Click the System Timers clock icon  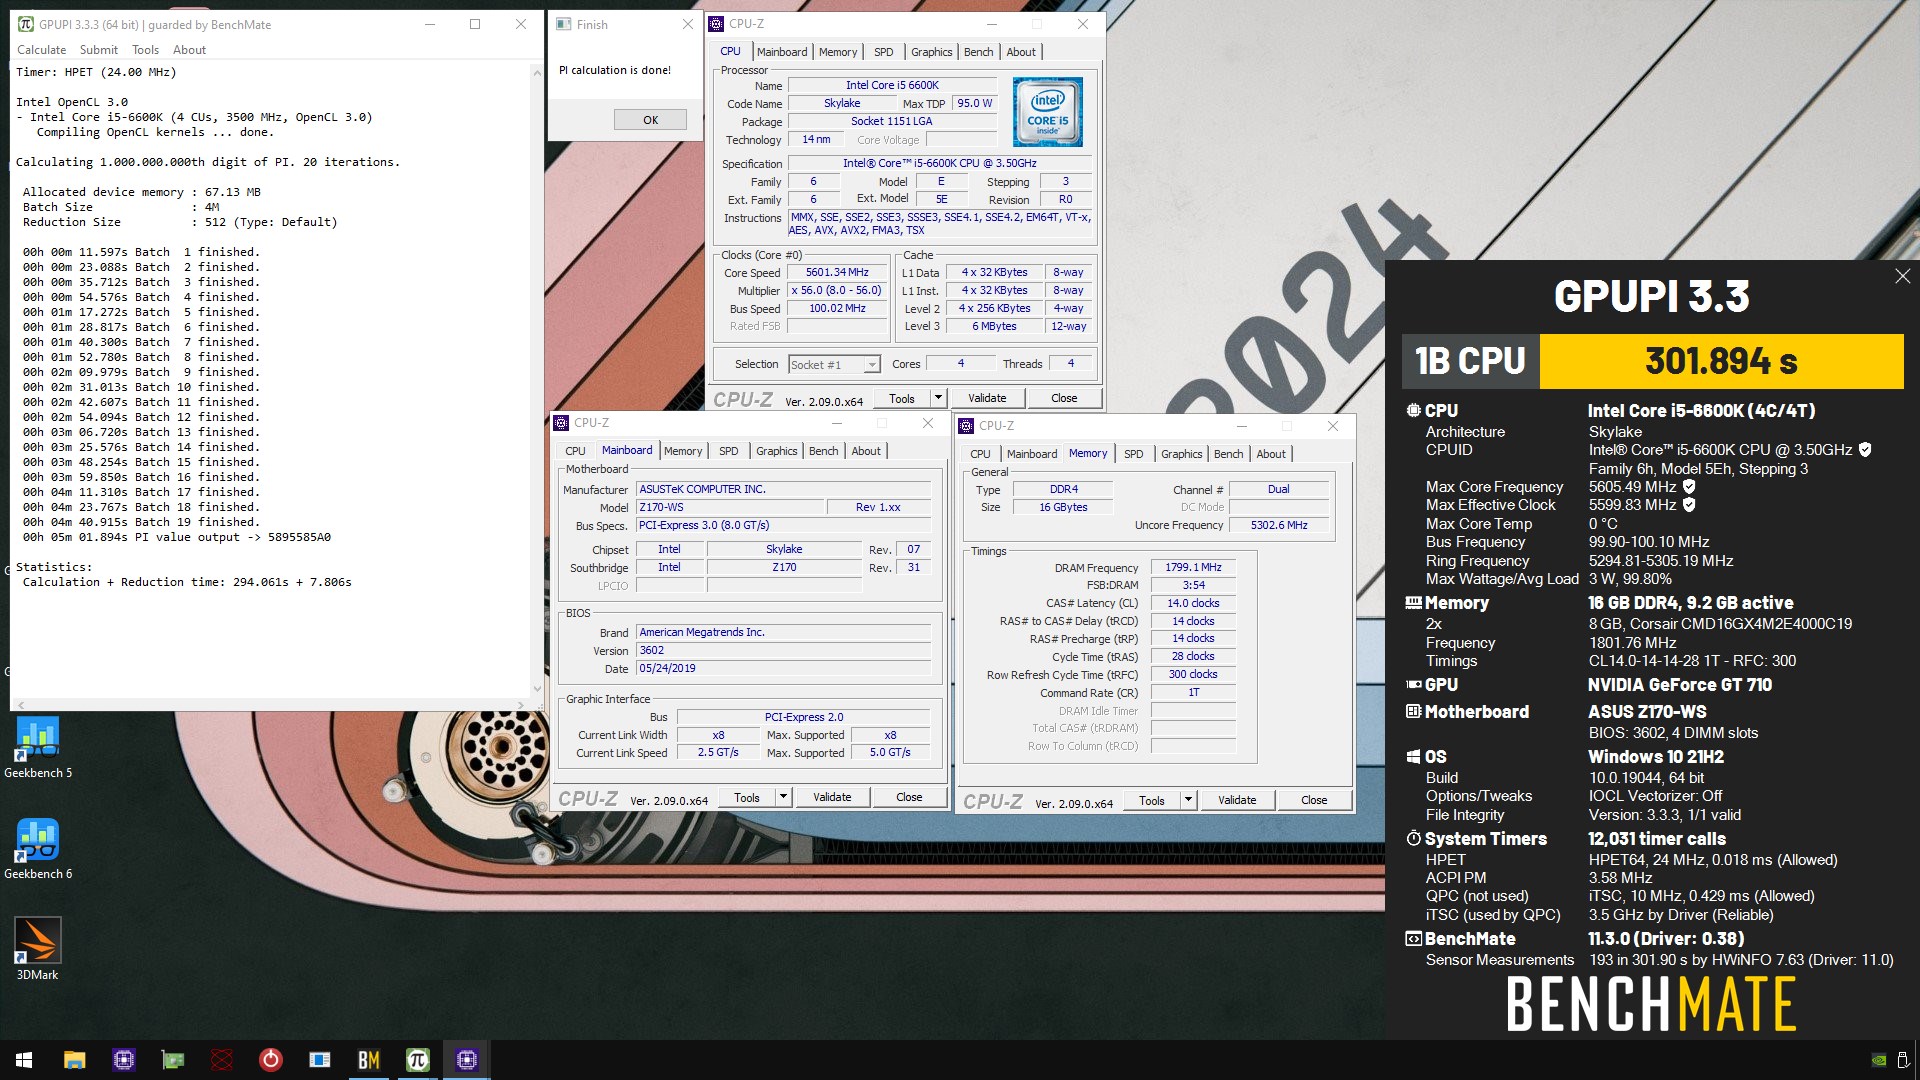[x=1413, y=838]
